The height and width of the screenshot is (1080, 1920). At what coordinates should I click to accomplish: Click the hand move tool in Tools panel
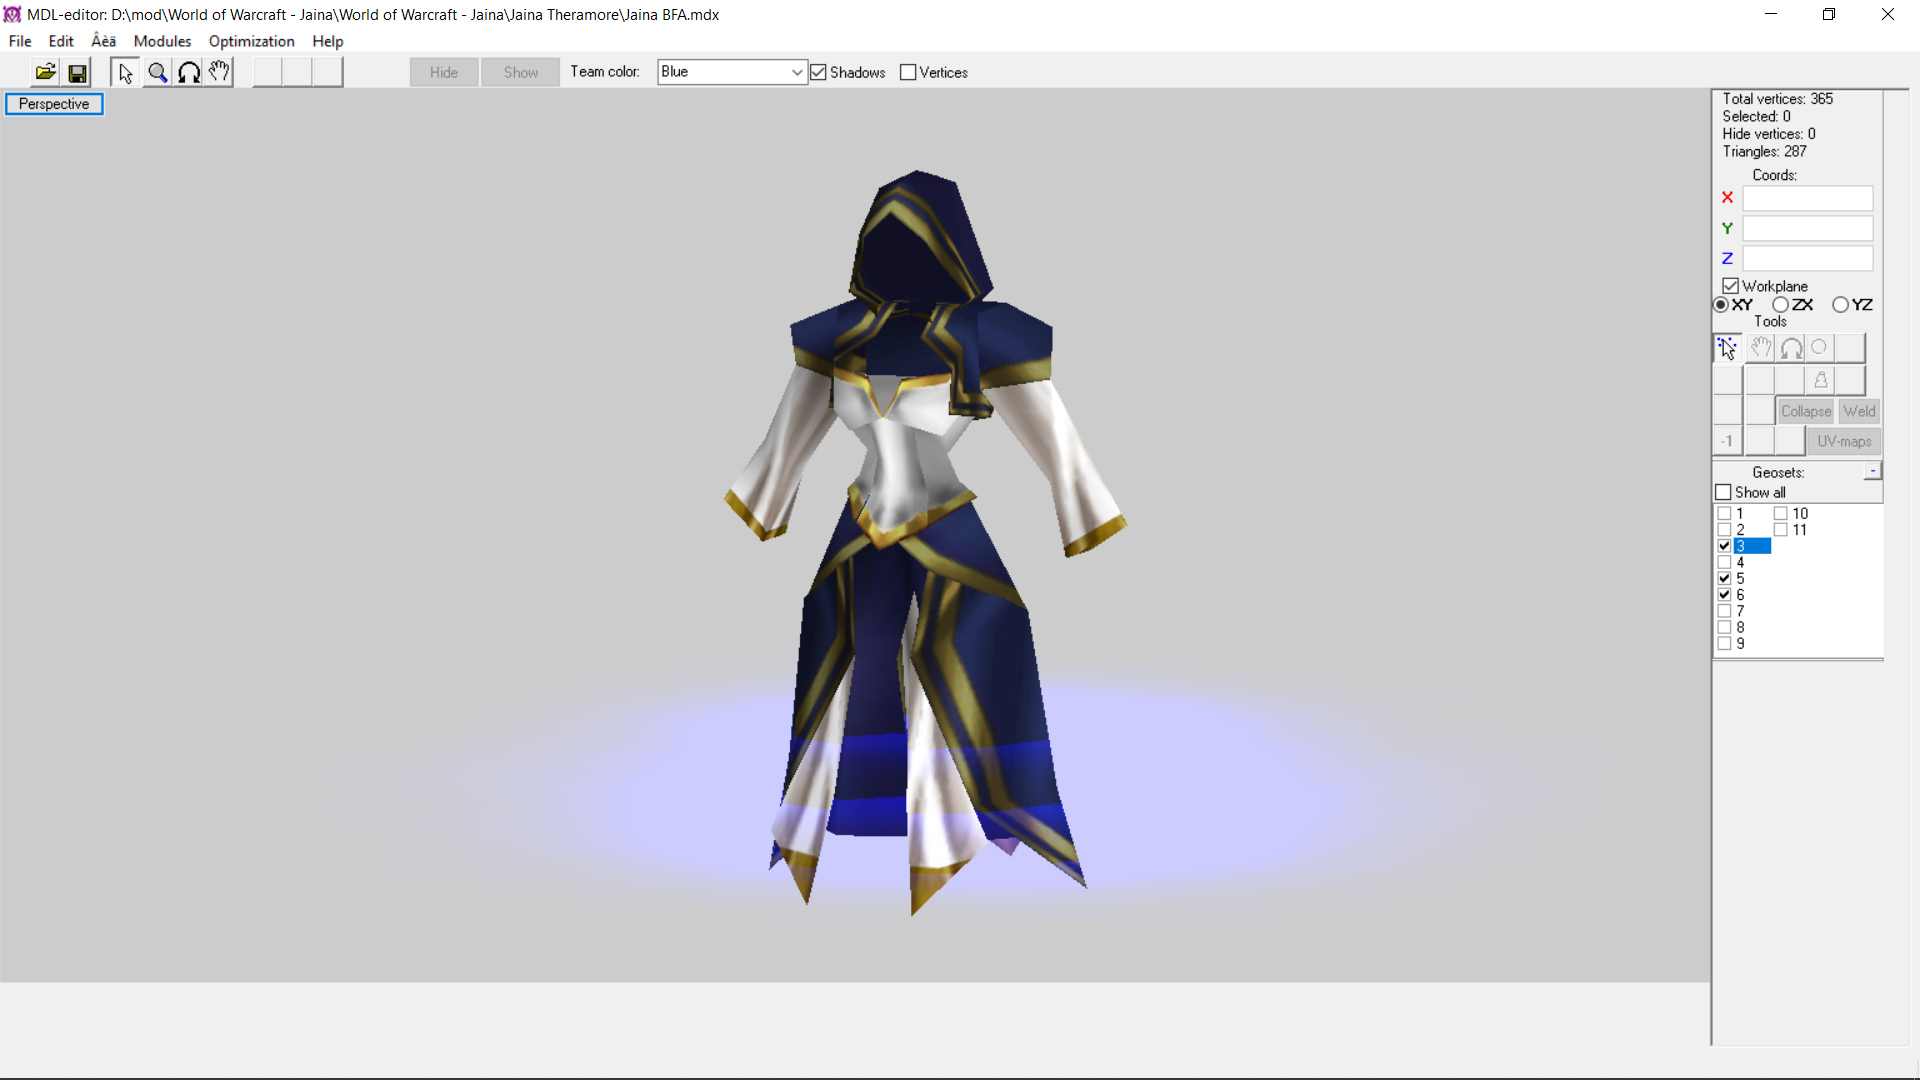pos(1760,348)
